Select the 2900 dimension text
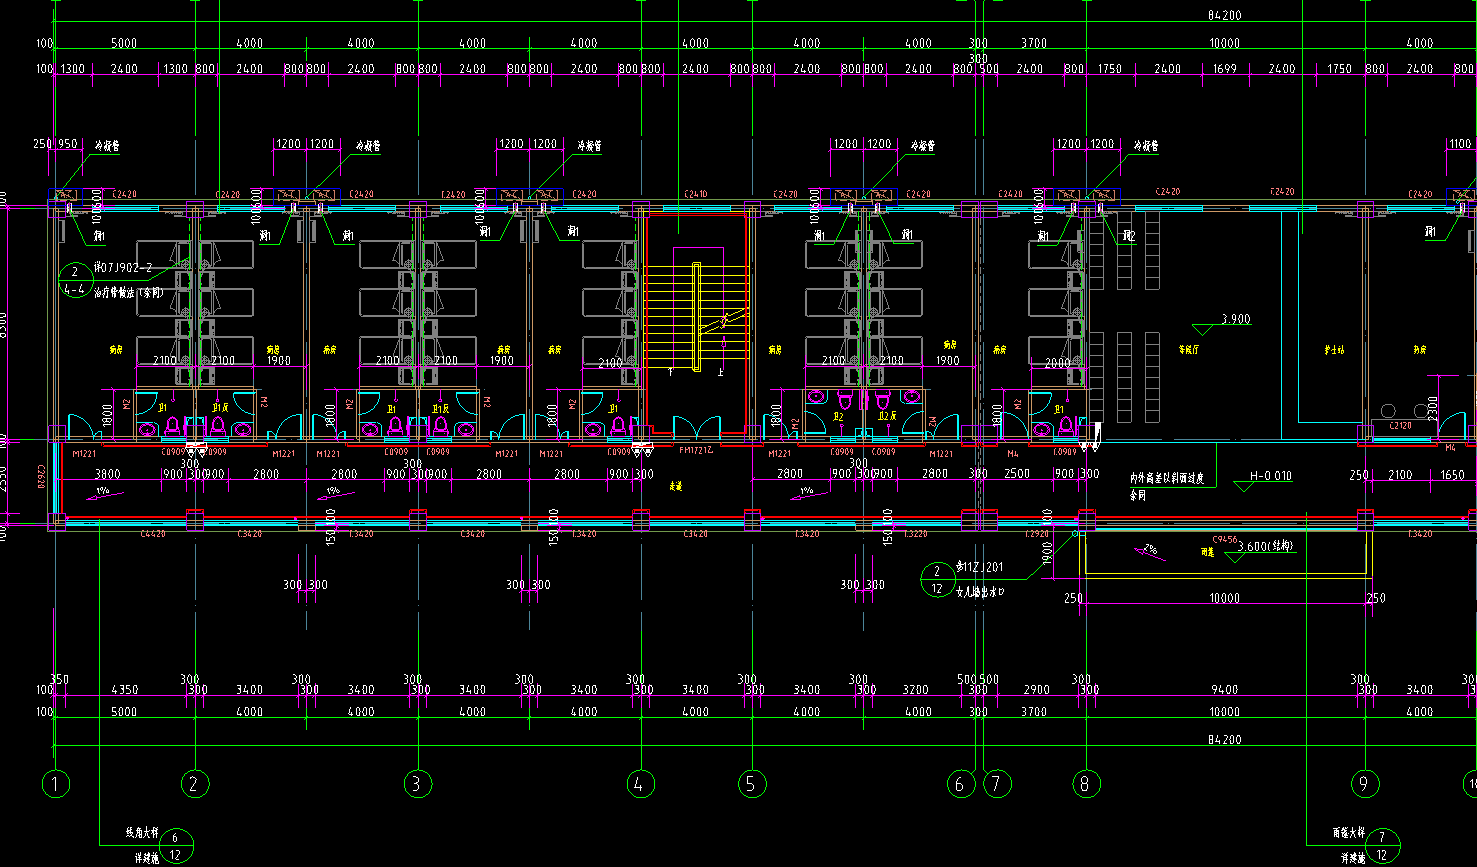 coord(1037,690)
